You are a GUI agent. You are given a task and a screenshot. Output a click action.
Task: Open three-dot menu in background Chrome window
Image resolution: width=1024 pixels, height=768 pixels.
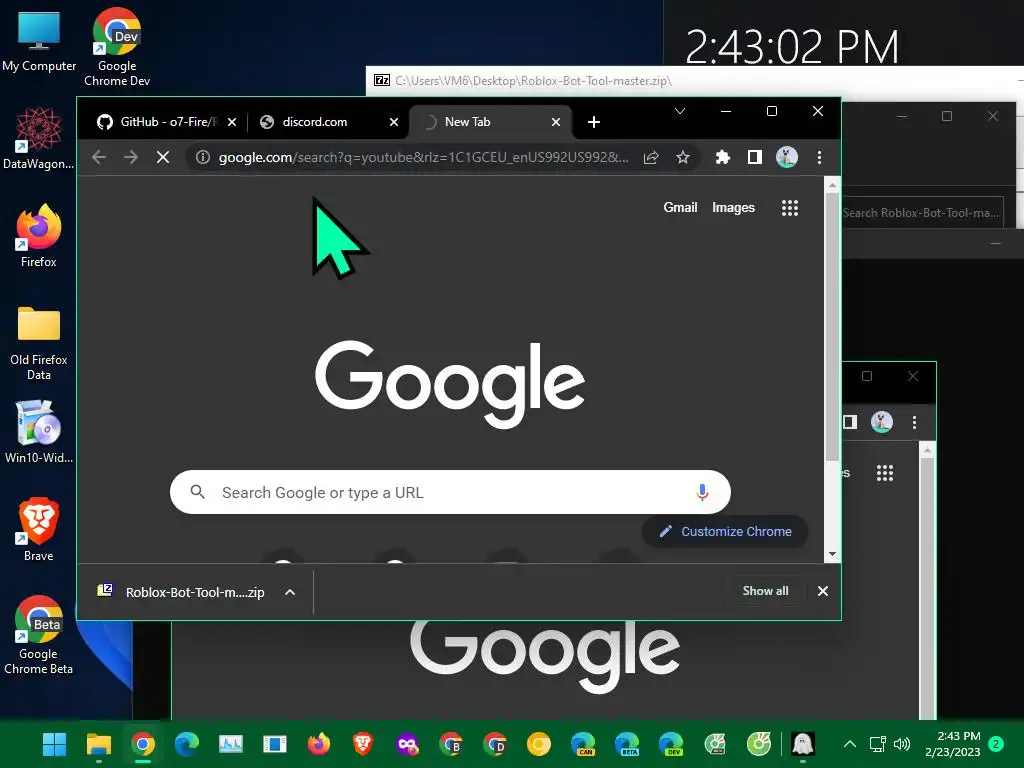pos(914,423)
